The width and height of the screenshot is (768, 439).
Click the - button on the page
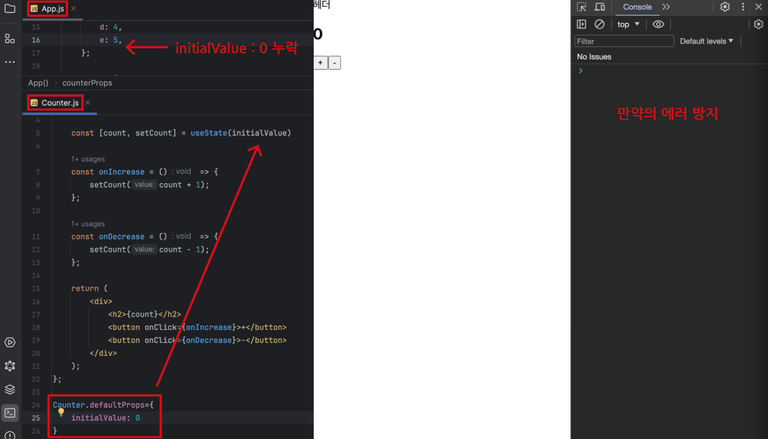coord(335,63)
